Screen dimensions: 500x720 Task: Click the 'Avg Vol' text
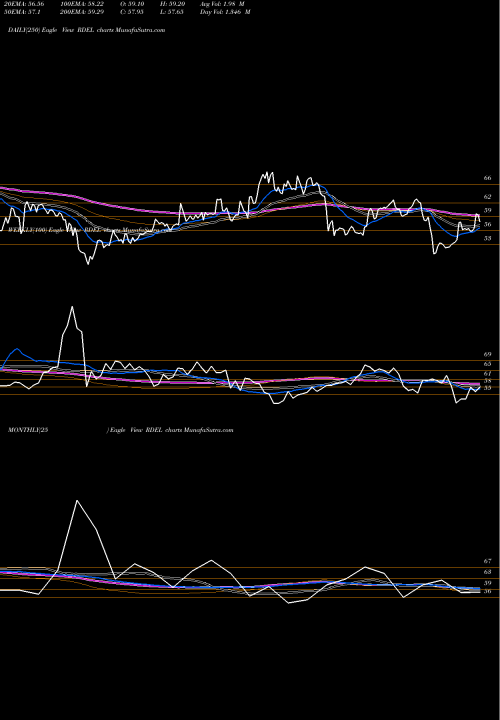click(222, 4)
